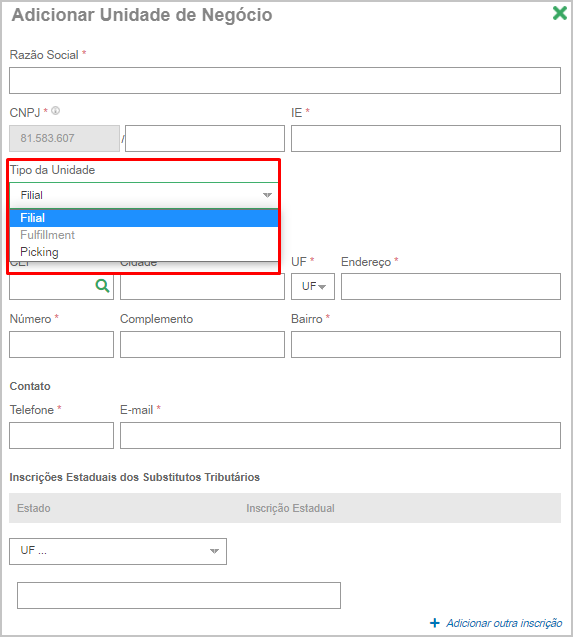Close the Adicionar Unidade de Negócio dialog
The image size is (573, 637).
[x=560, y=13]
